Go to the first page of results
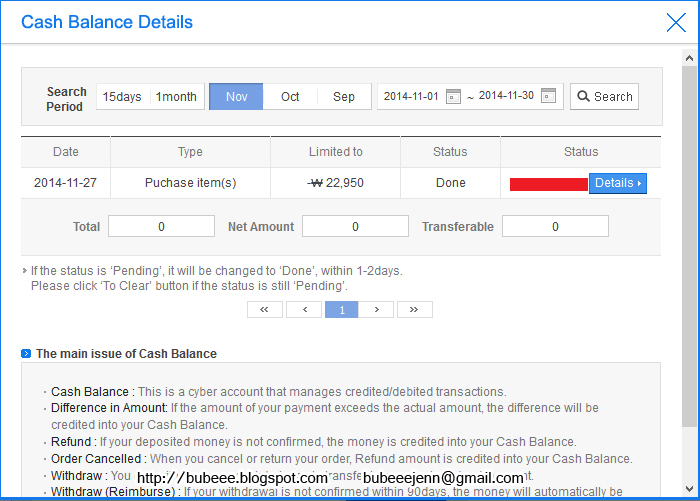The height and width of the screenshot is (501, 700). click(264, 310)
